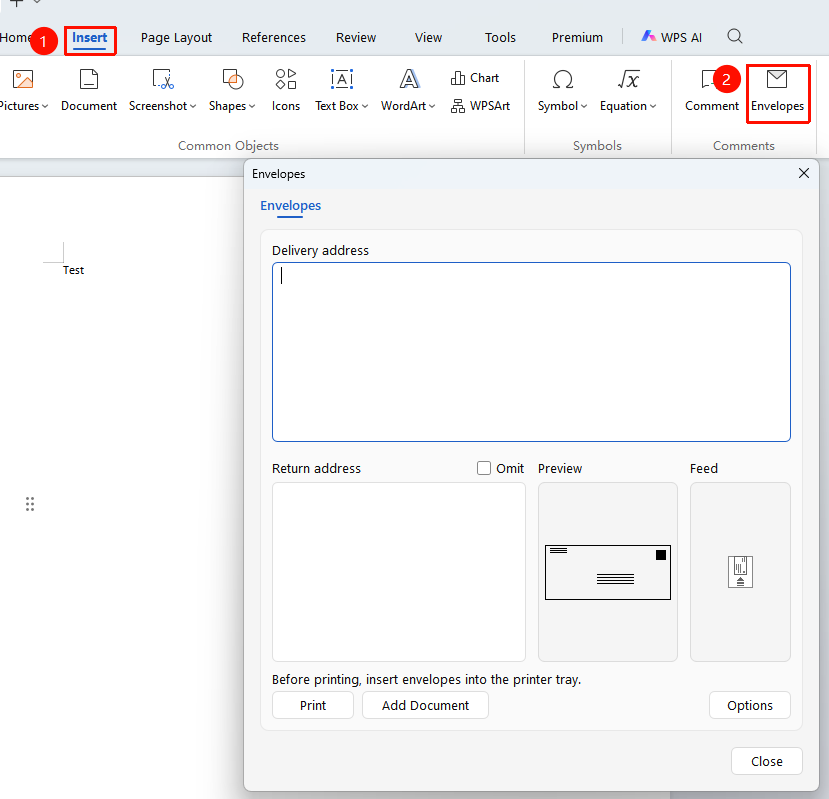Close the Envelopes dialog with the X
829x799 pixels.
[804, 173]
